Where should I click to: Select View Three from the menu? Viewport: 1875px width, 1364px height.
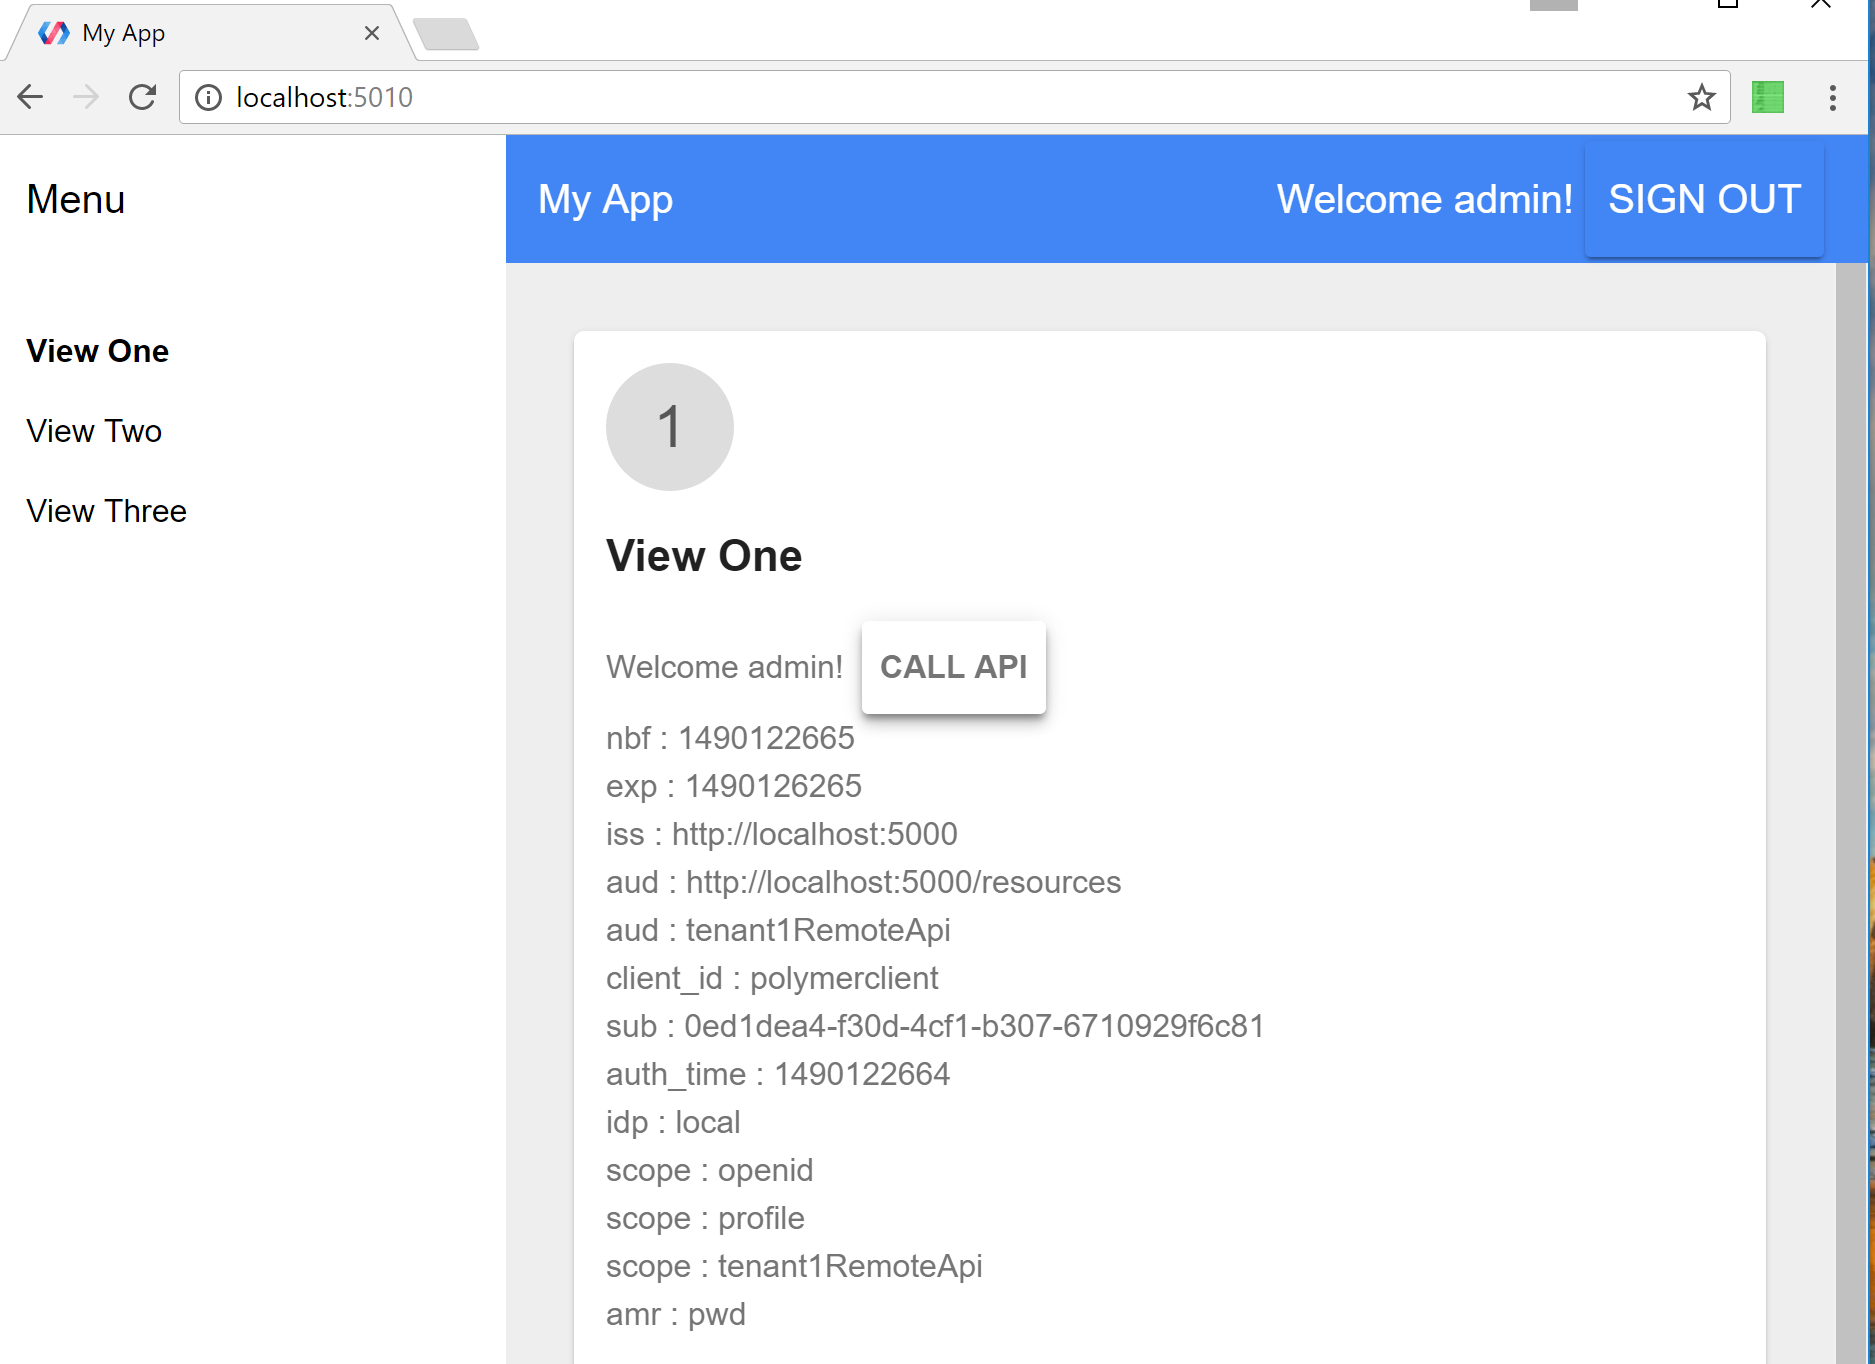tap(106, 510)
